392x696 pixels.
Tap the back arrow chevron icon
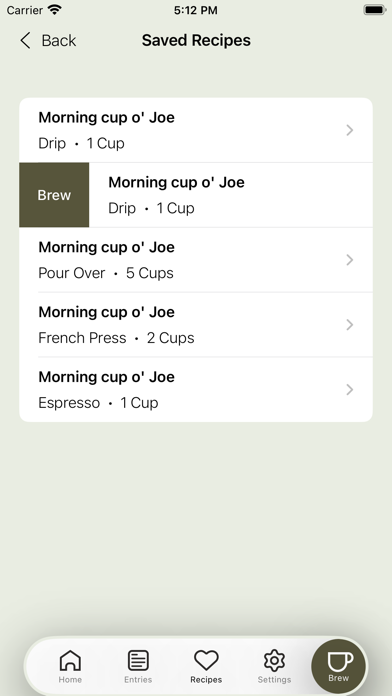(x=25, y=40)
